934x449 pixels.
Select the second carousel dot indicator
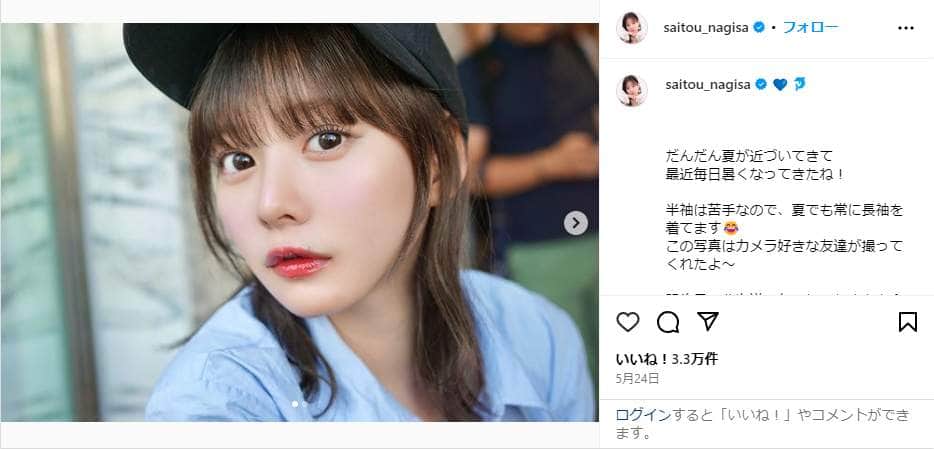pyautogui.click(x=304, y=404)
